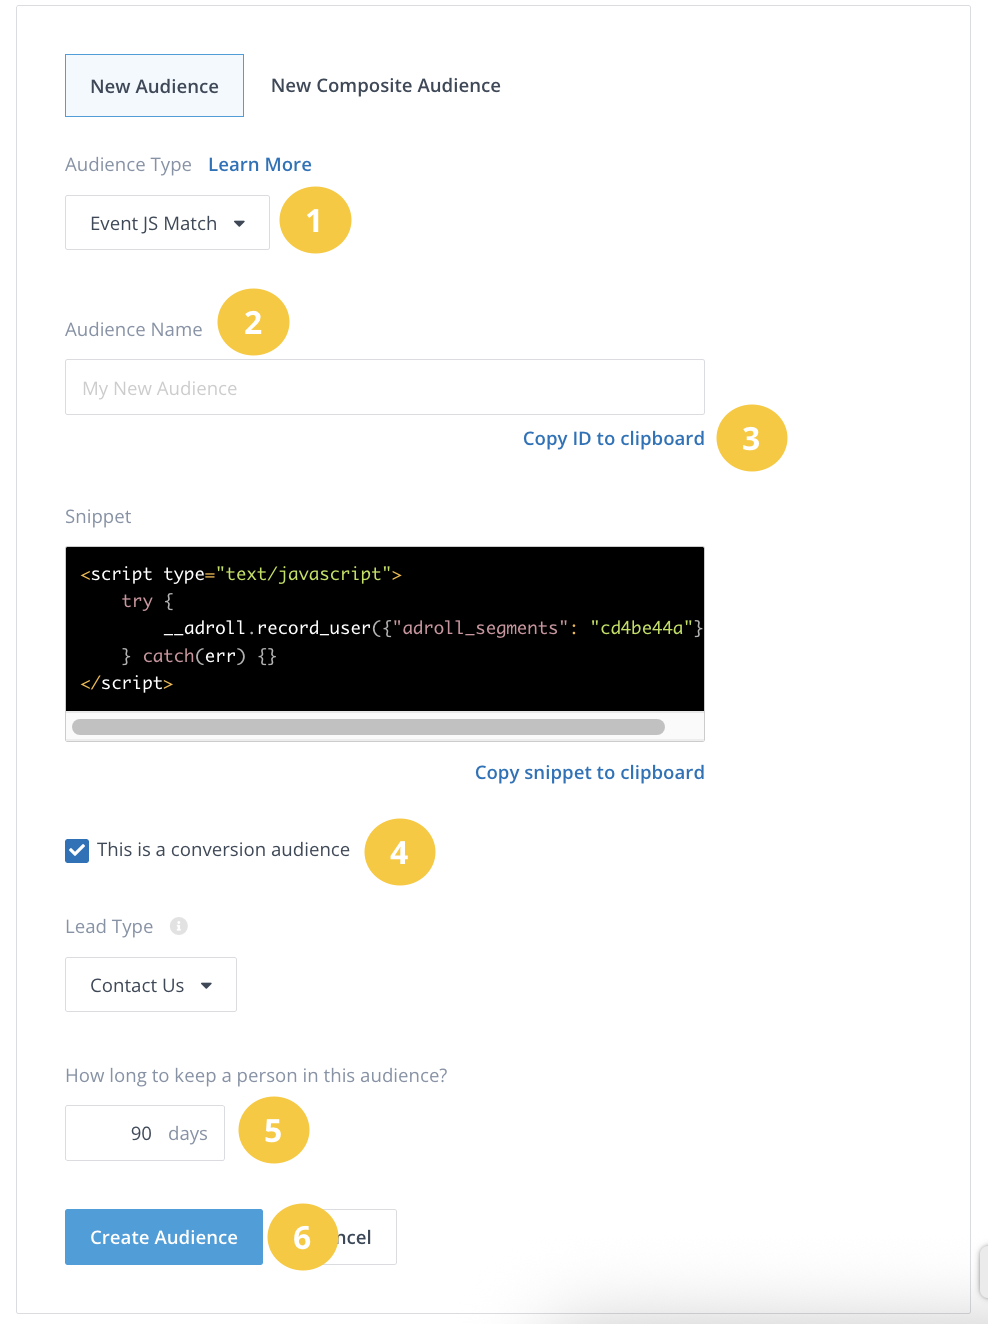Click the yellow step 6 badge

[x=302, y=1237]
